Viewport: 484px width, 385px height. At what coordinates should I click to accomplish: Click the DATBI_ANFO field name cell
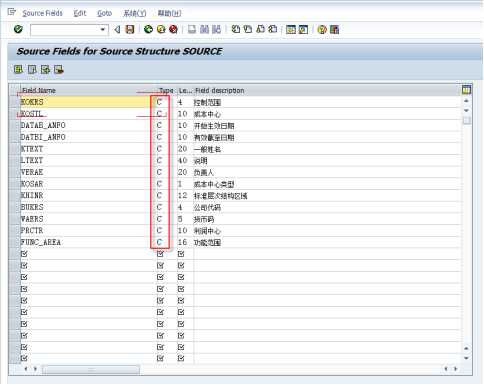86,137
